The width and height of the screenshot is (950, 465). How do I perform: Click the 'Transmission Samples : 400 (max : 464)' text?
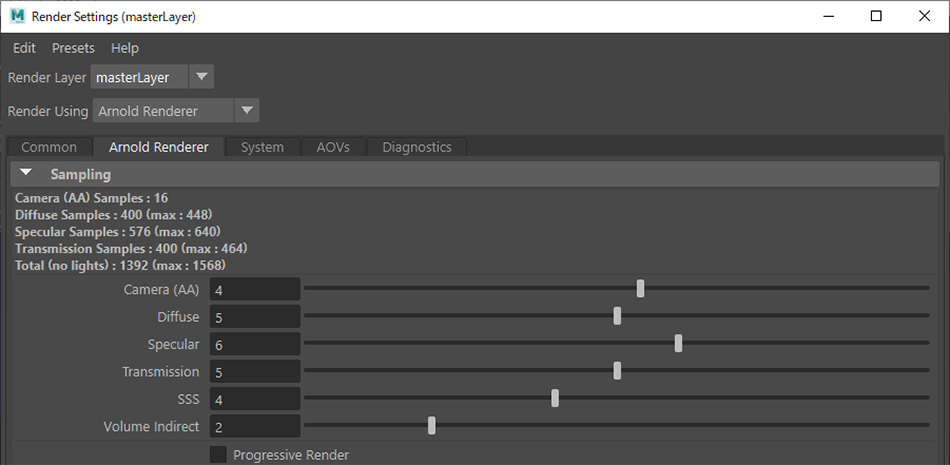131,249
